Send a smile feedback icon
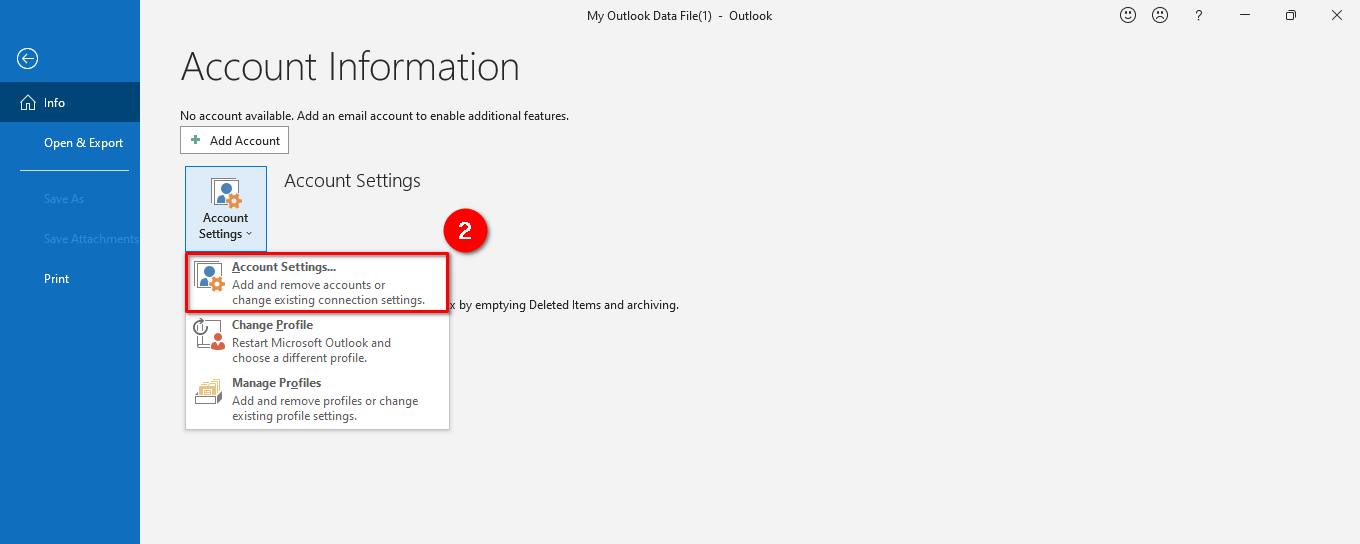 coord(1128,15)
